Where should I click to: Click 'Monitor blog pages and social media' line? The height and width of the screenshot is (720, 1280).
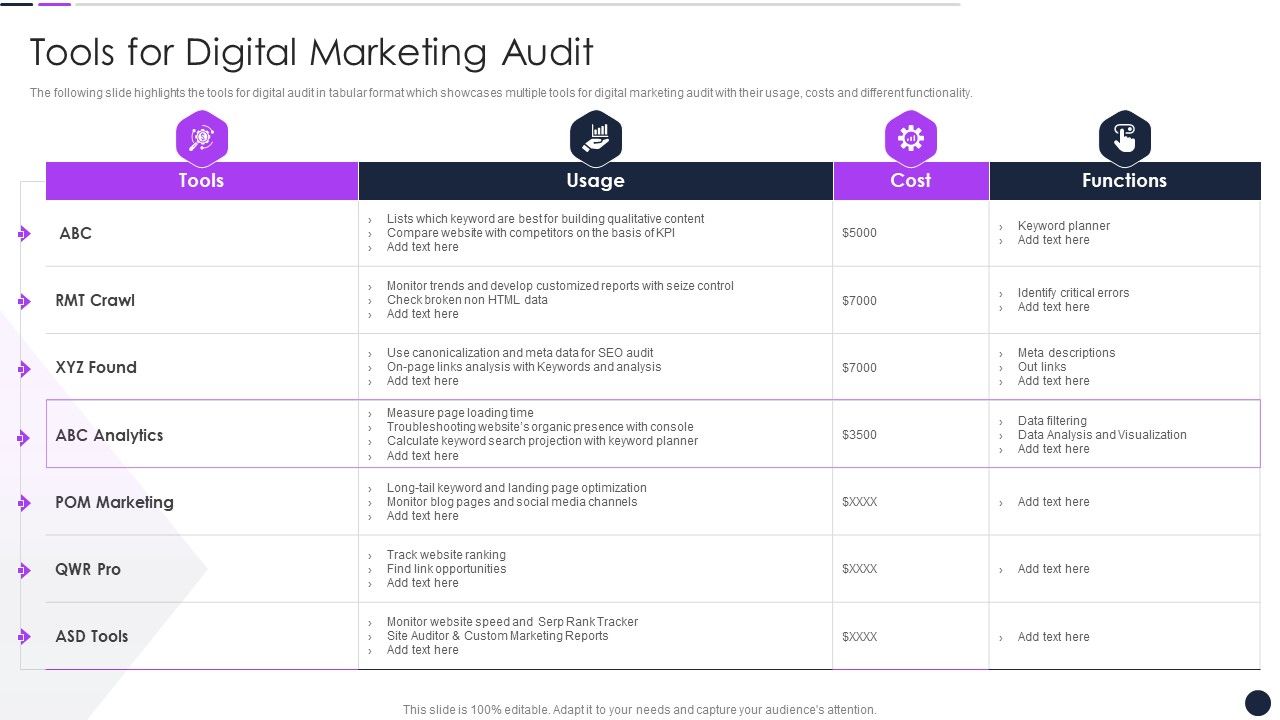[512, 502]
